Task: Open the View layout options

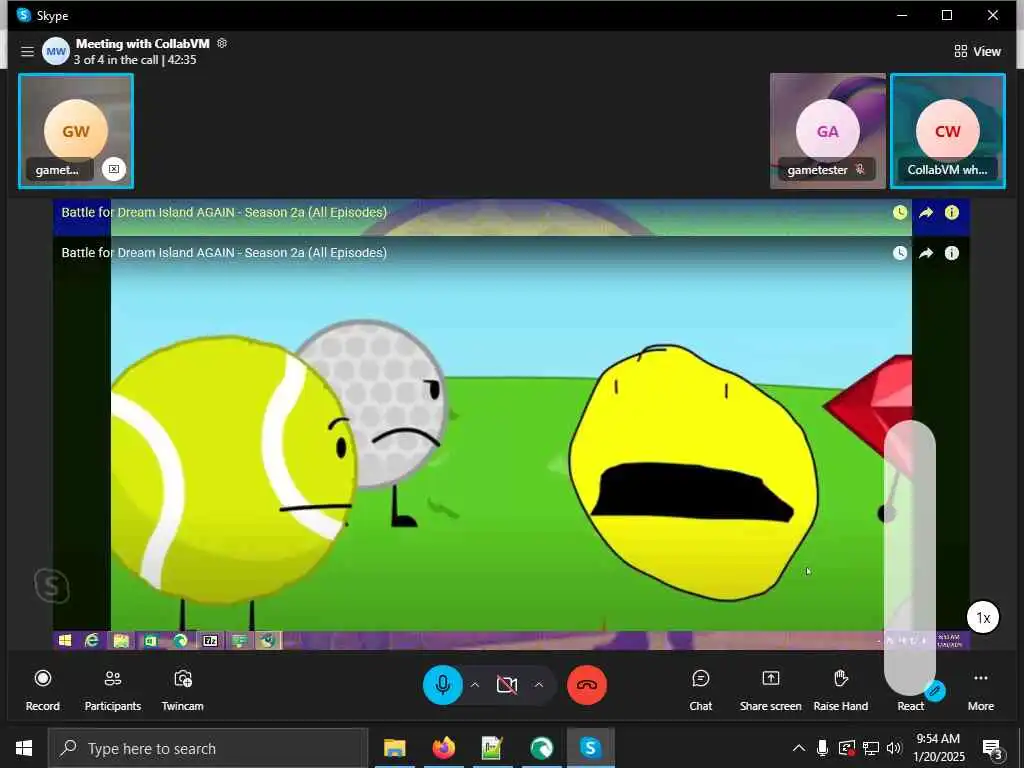Action: (977, 51)
